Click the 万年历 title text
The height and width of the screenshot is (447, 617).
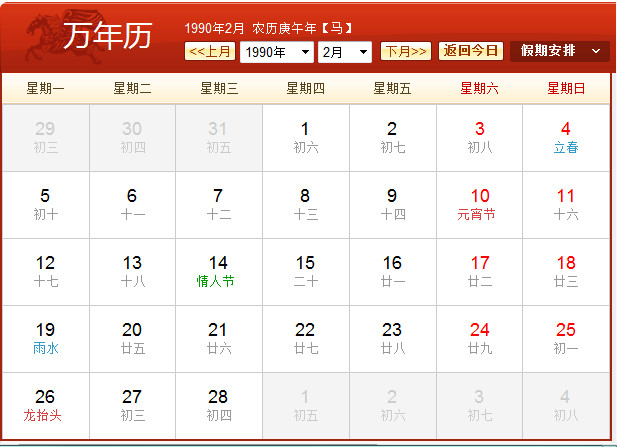[x=107, y=36]
